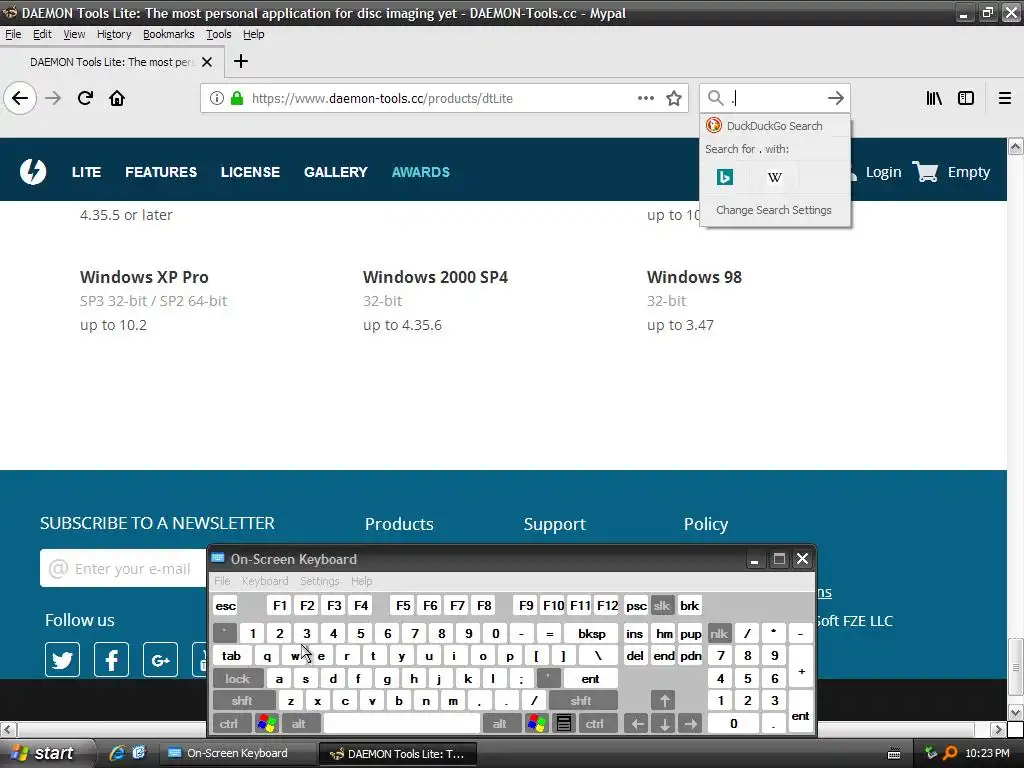Open the Library icon in toolbar
1024x768 pixels.
click(x=934, y=99)
